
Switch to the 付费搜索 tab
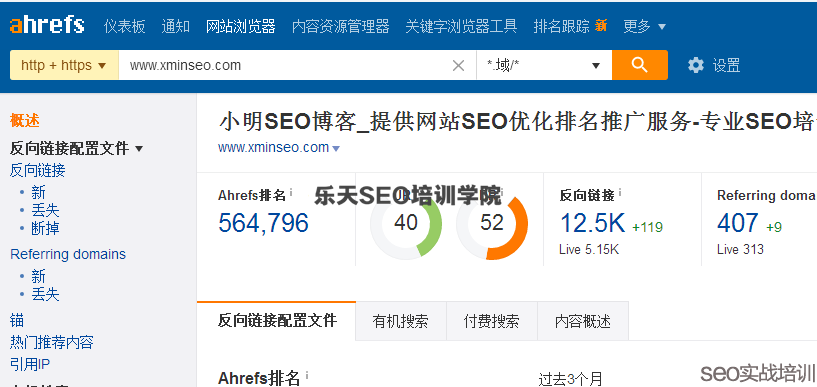tap(491, 321)
